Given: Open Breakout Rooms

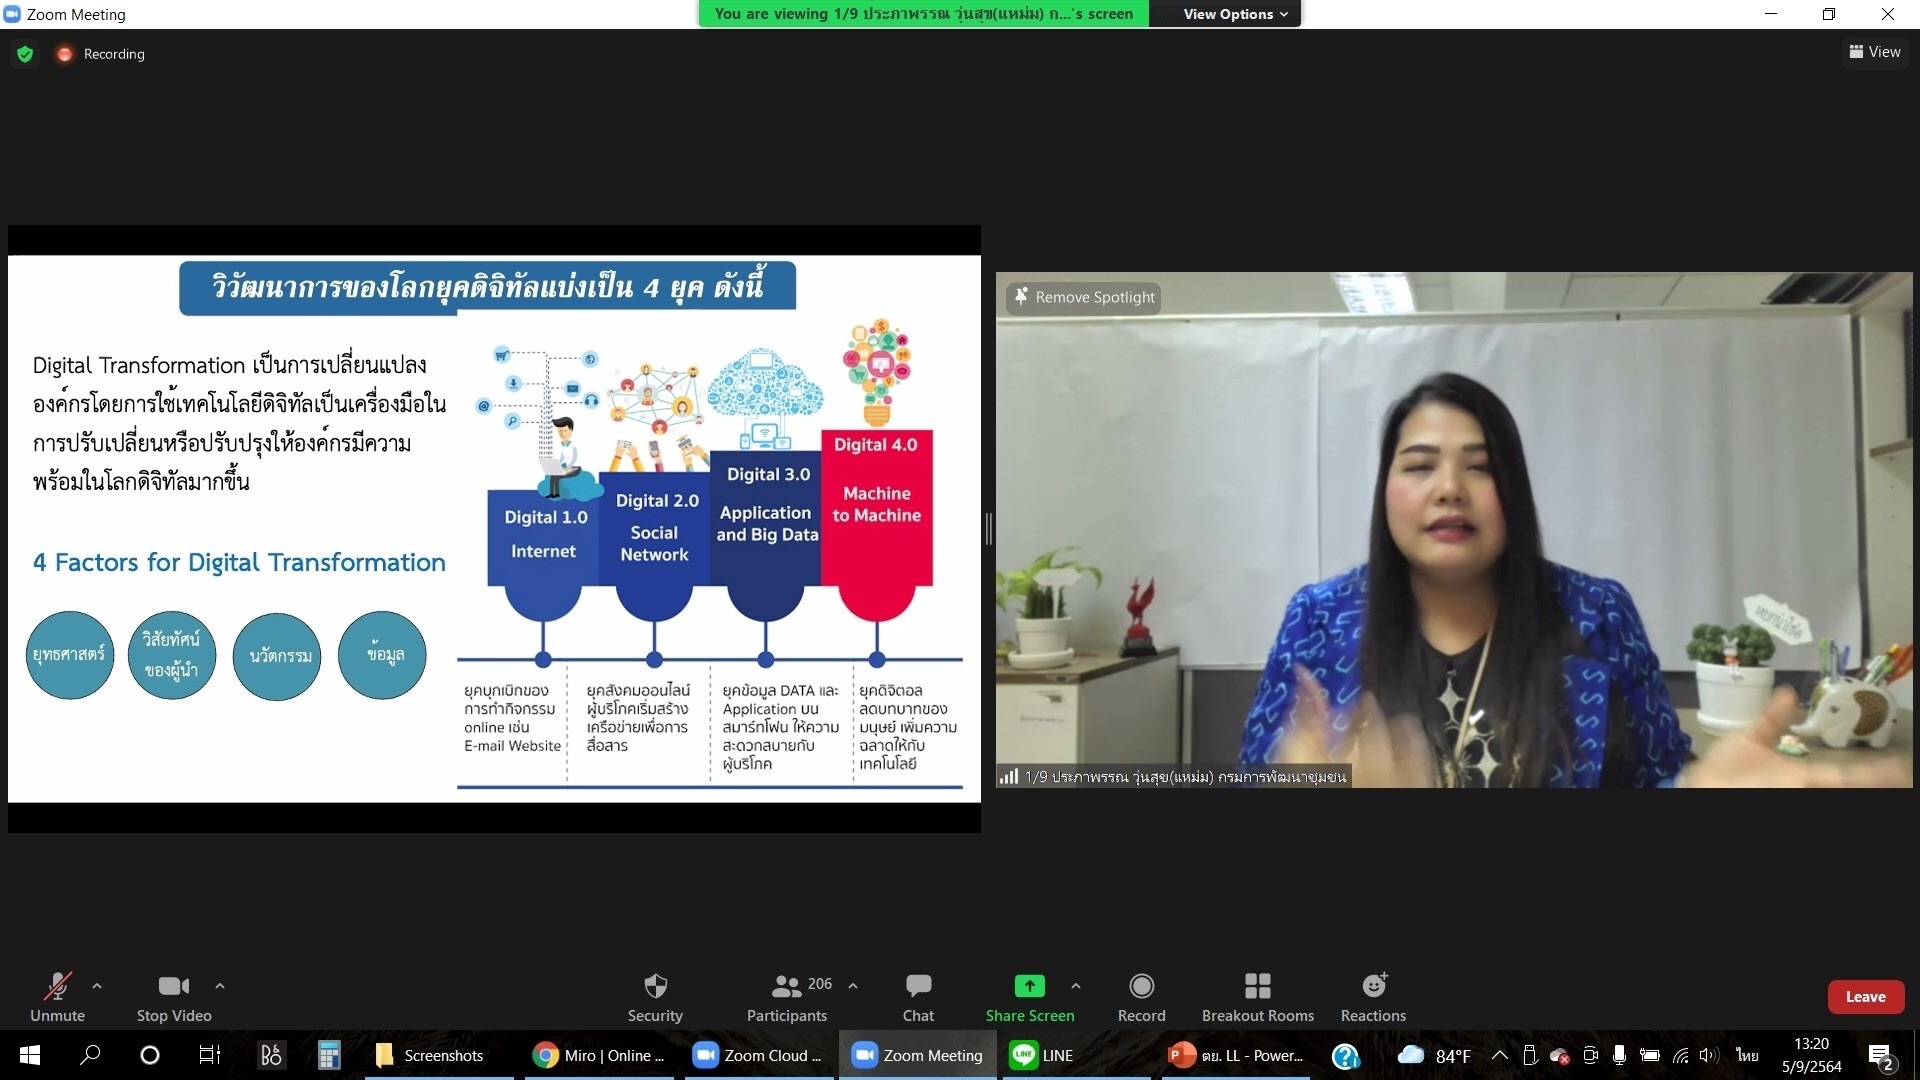Looking at the screenshot, I should pyautogui.click(x=1257, y=996).
